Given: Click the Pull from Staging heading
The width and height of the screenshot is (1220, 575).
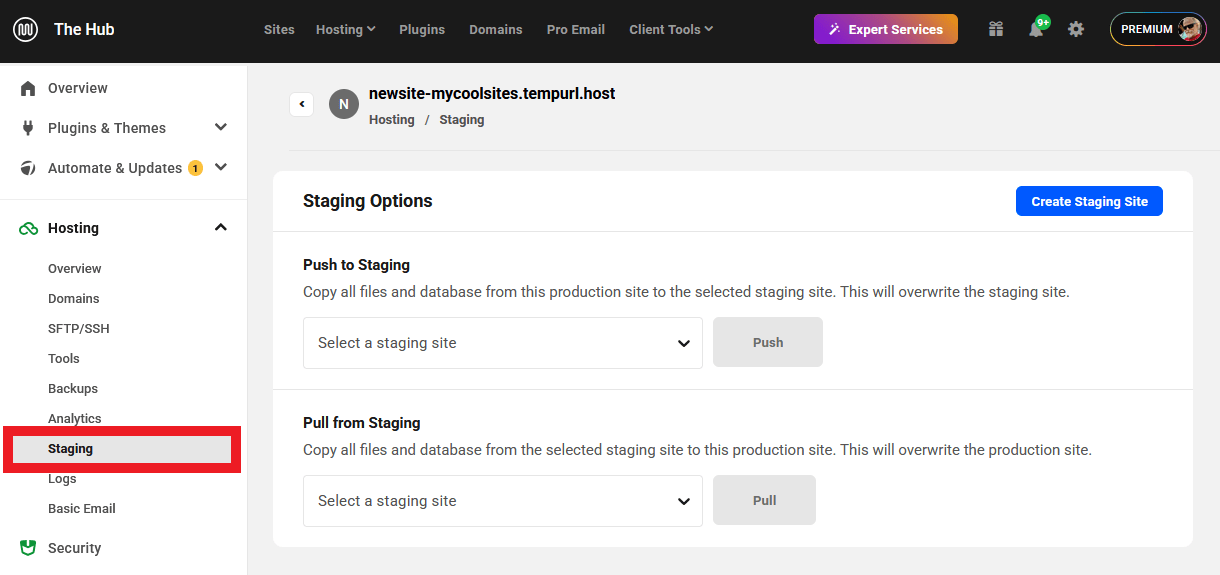Looking at the screenshot, I should point(362,423).
